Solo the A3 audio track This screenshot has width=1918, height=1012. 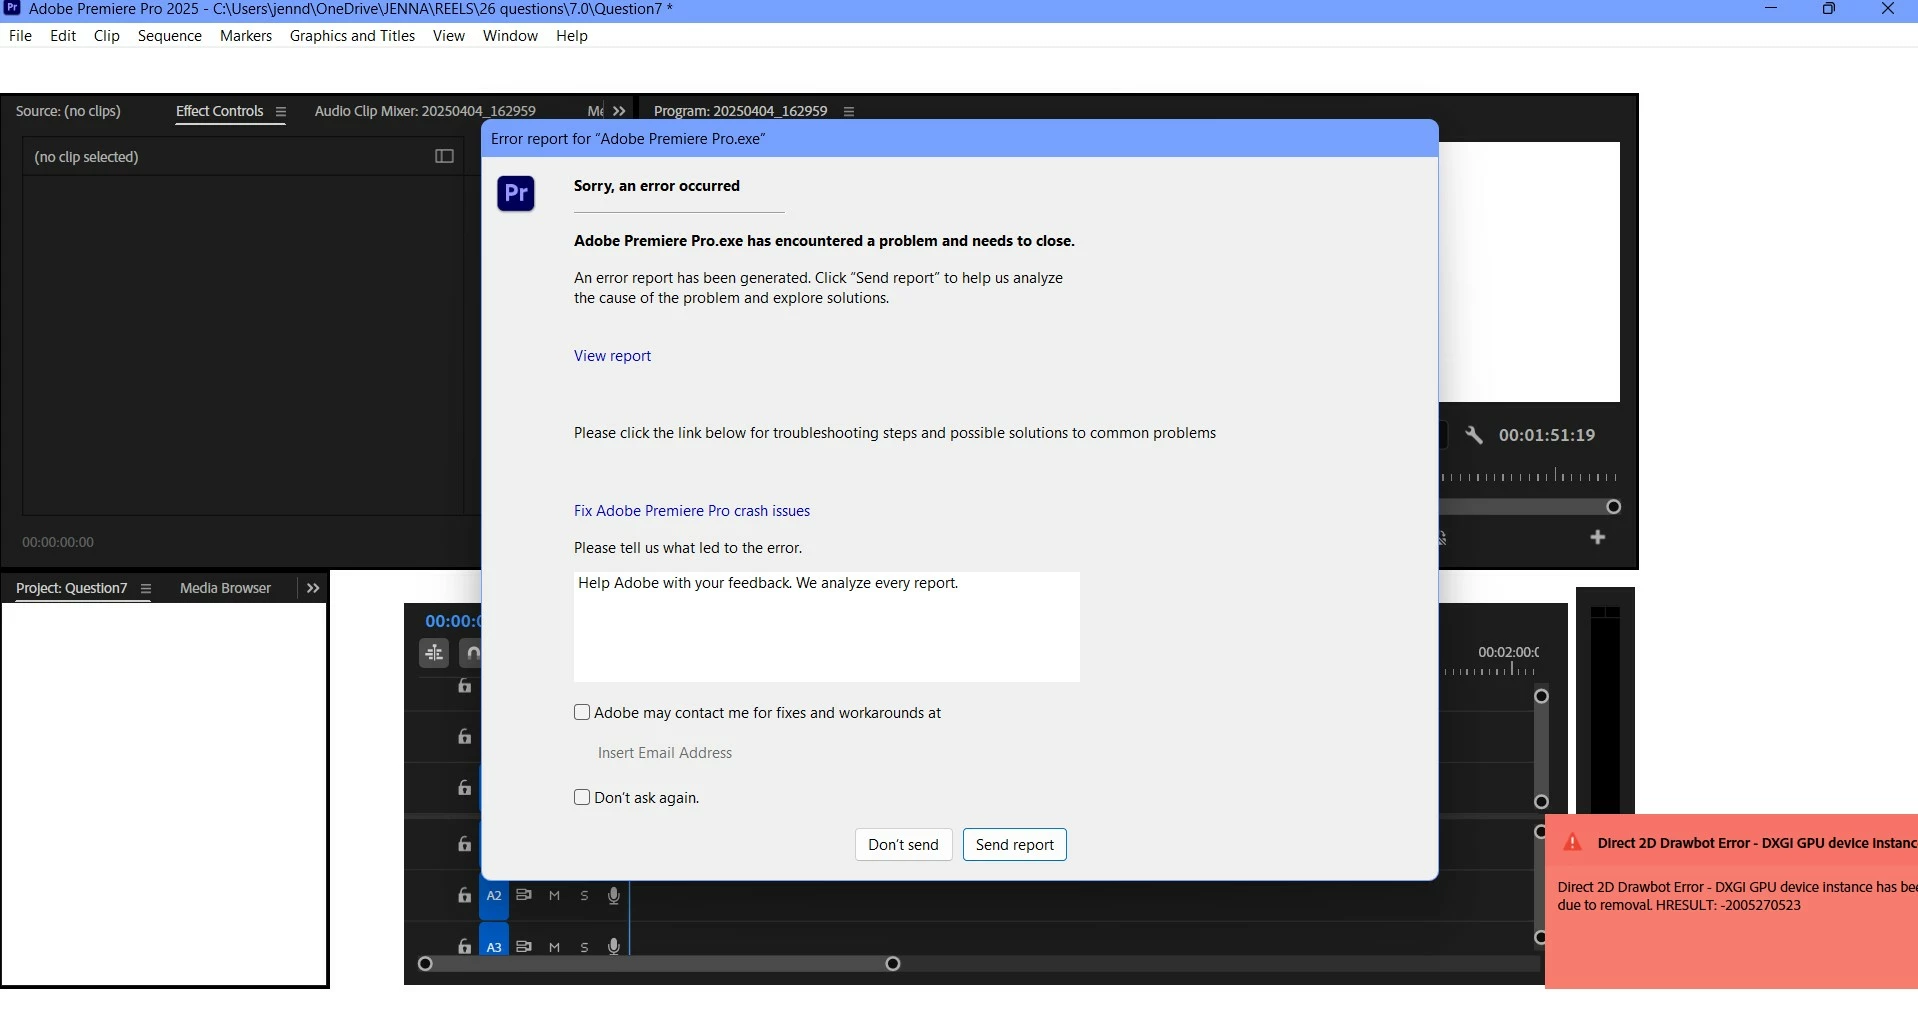585,947
